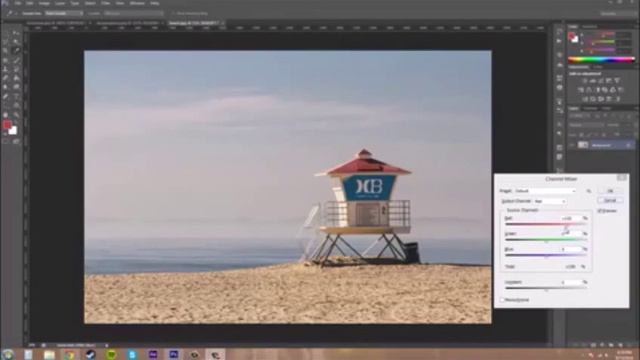Viewport: 640px width, 360px height.
Task: Select the Gradient tool
Action: (x=16, y=78)
